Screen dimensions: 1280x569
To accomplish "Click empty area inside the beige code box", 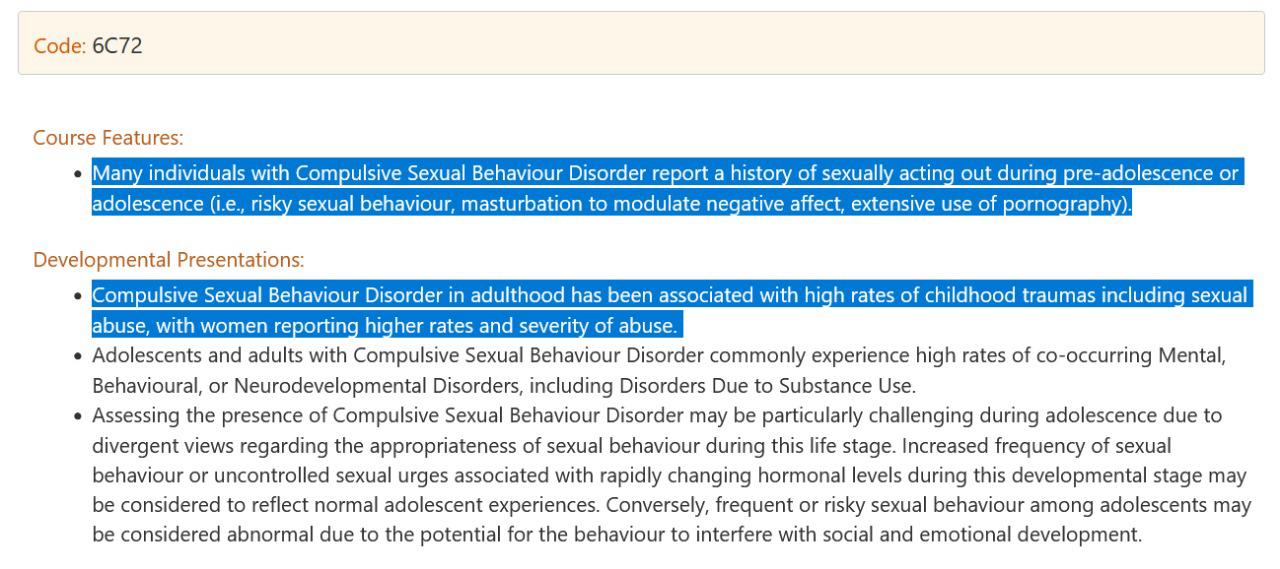I will tap(700, 44).
